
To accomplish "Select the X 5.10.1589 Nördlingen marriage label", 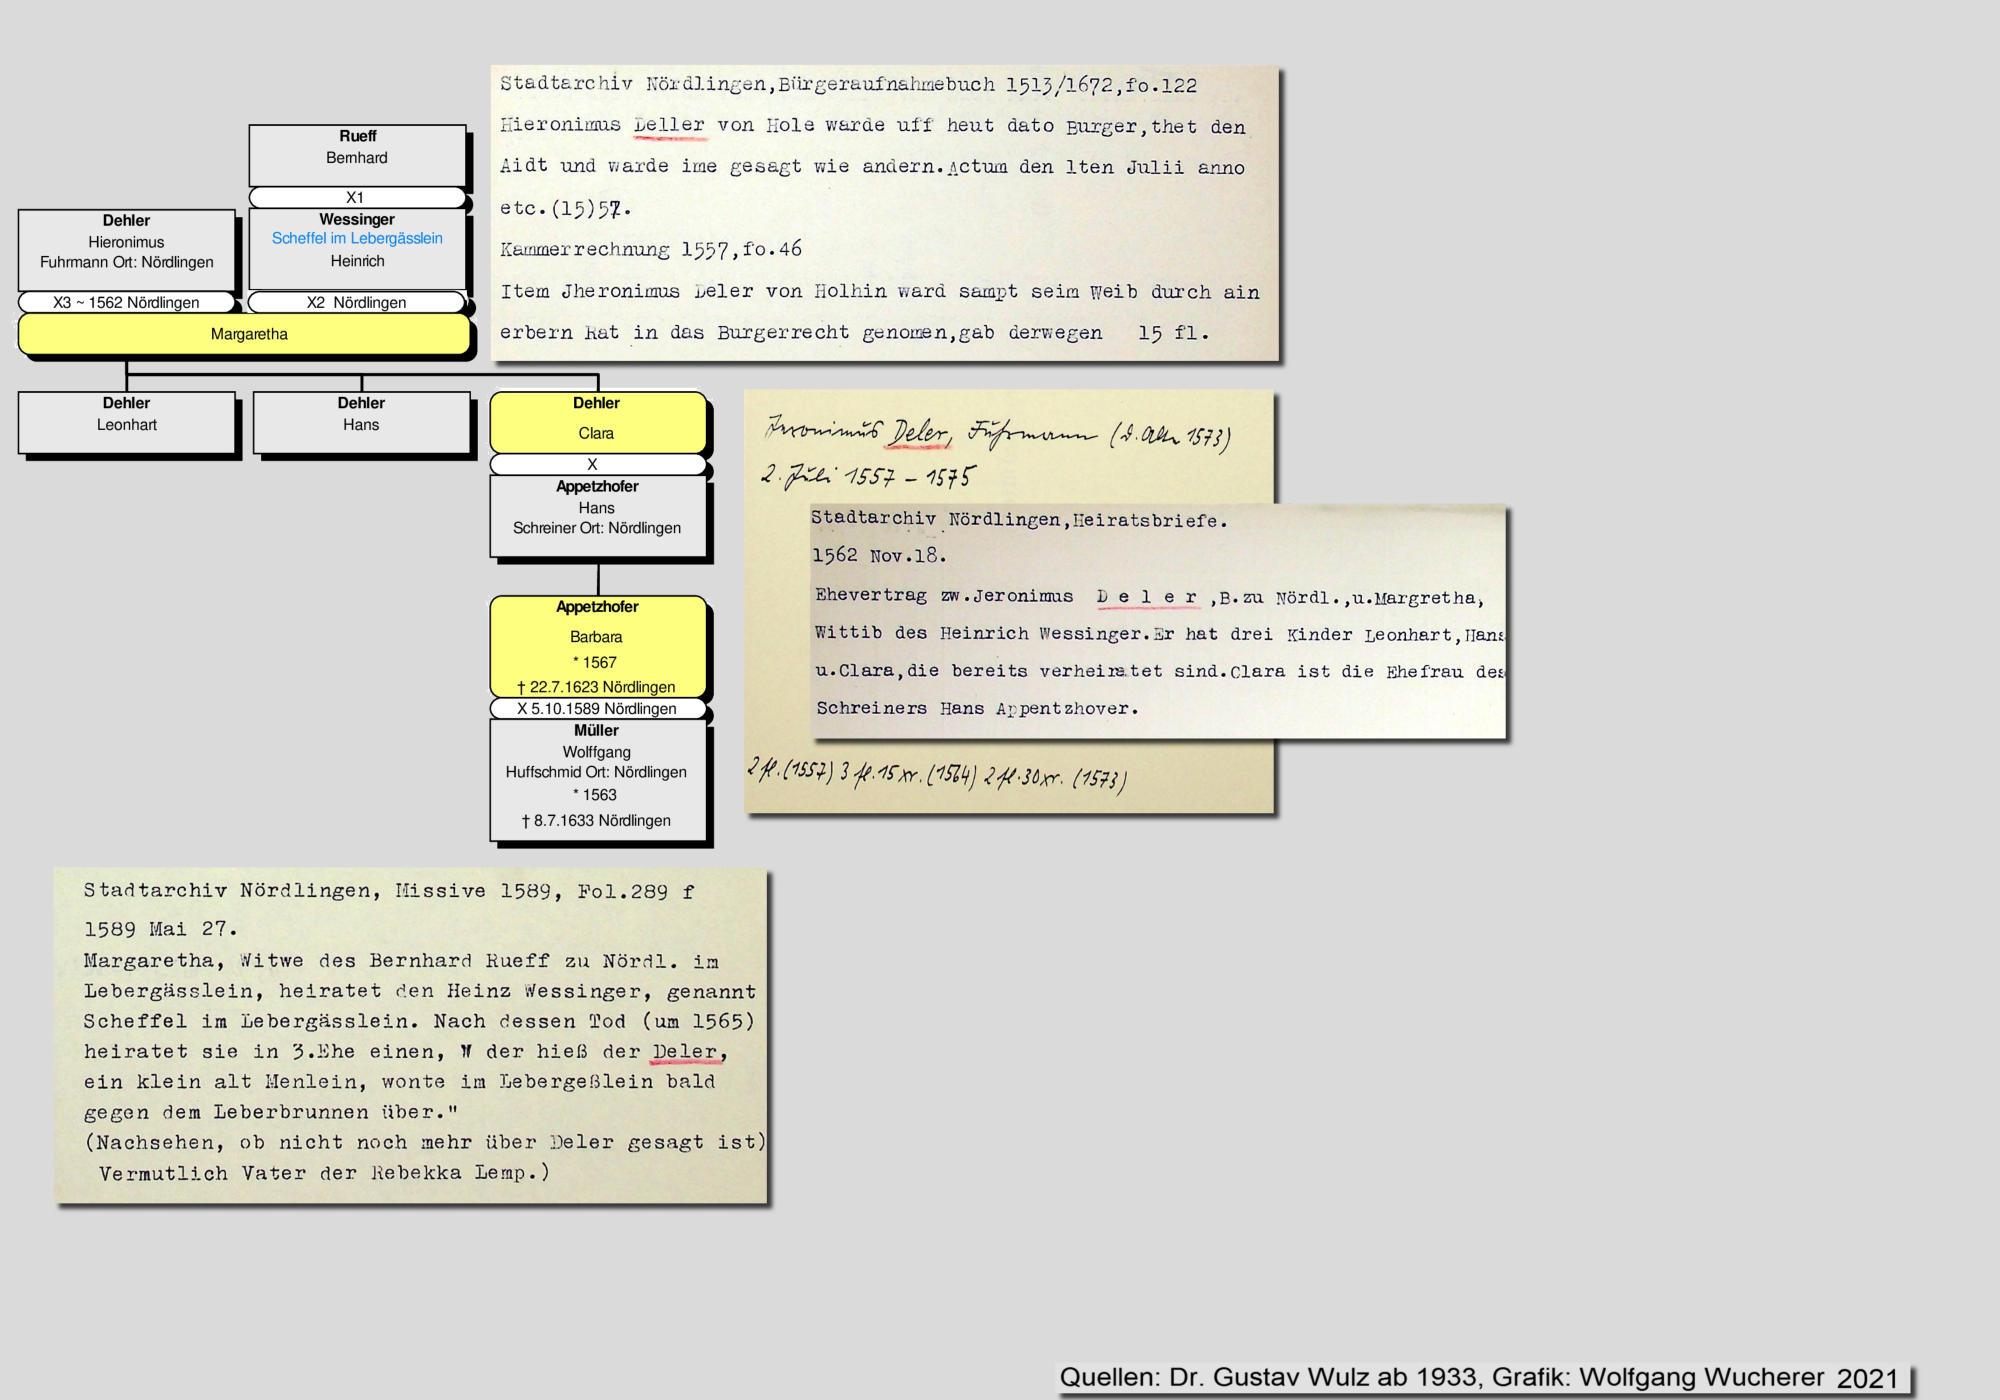I will click(x=597, y=709).
